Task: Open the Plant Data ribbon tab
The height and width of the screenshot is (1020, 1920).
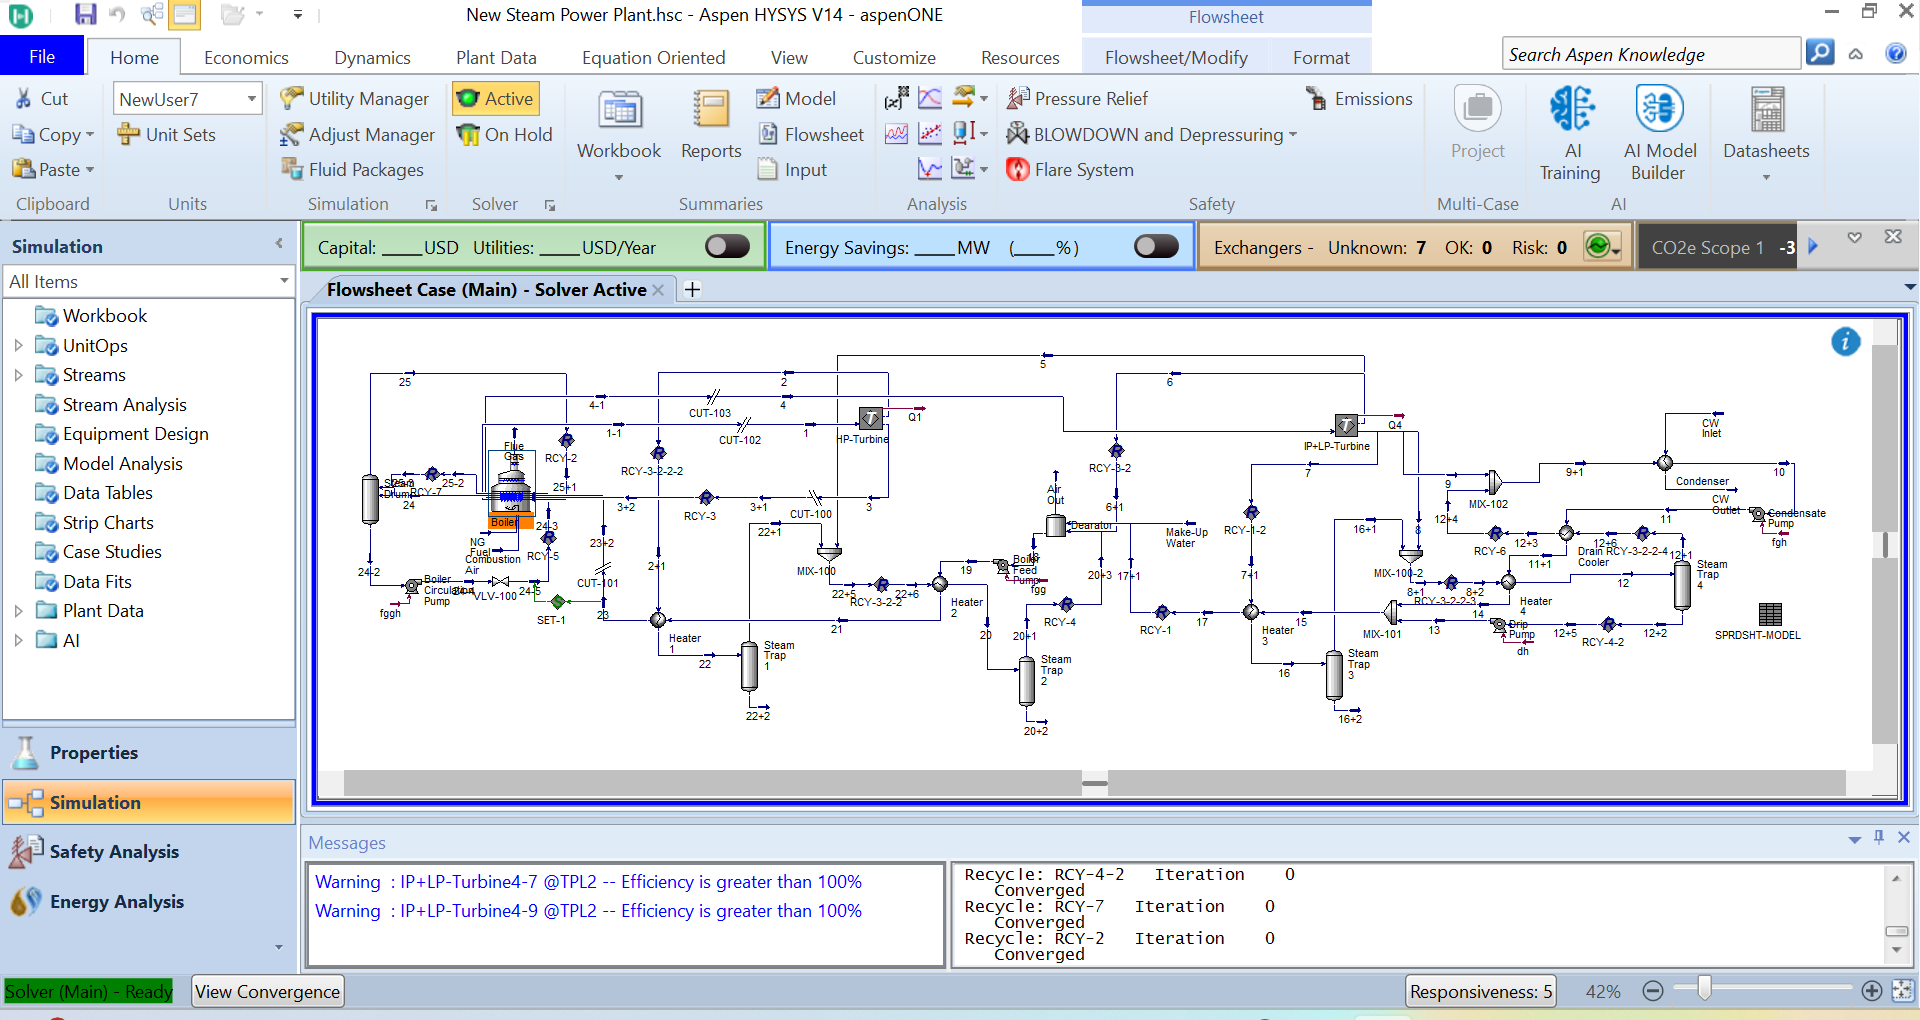Action: pos(496,58)
